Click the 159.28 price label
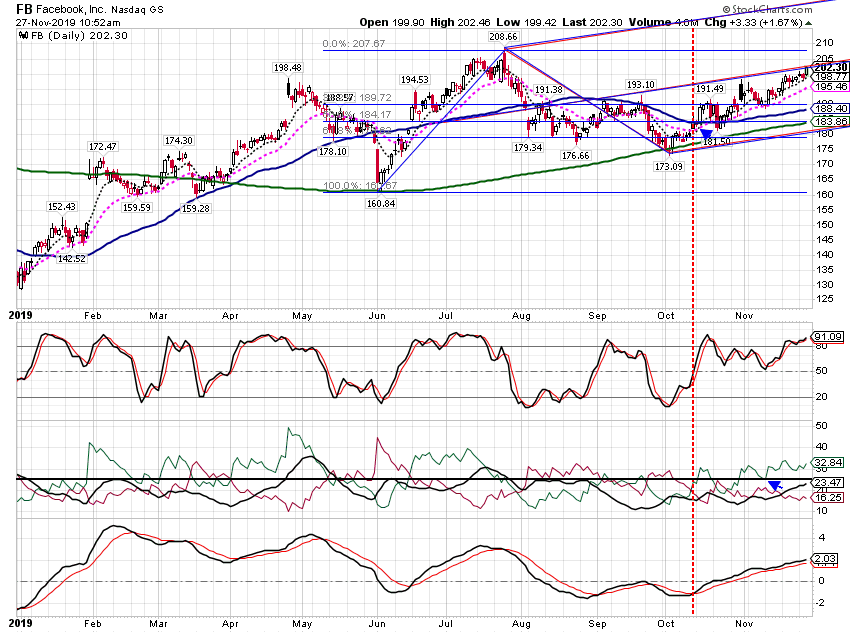The height and width of the screenshot is (633, 850). click(x=195, y=208)
